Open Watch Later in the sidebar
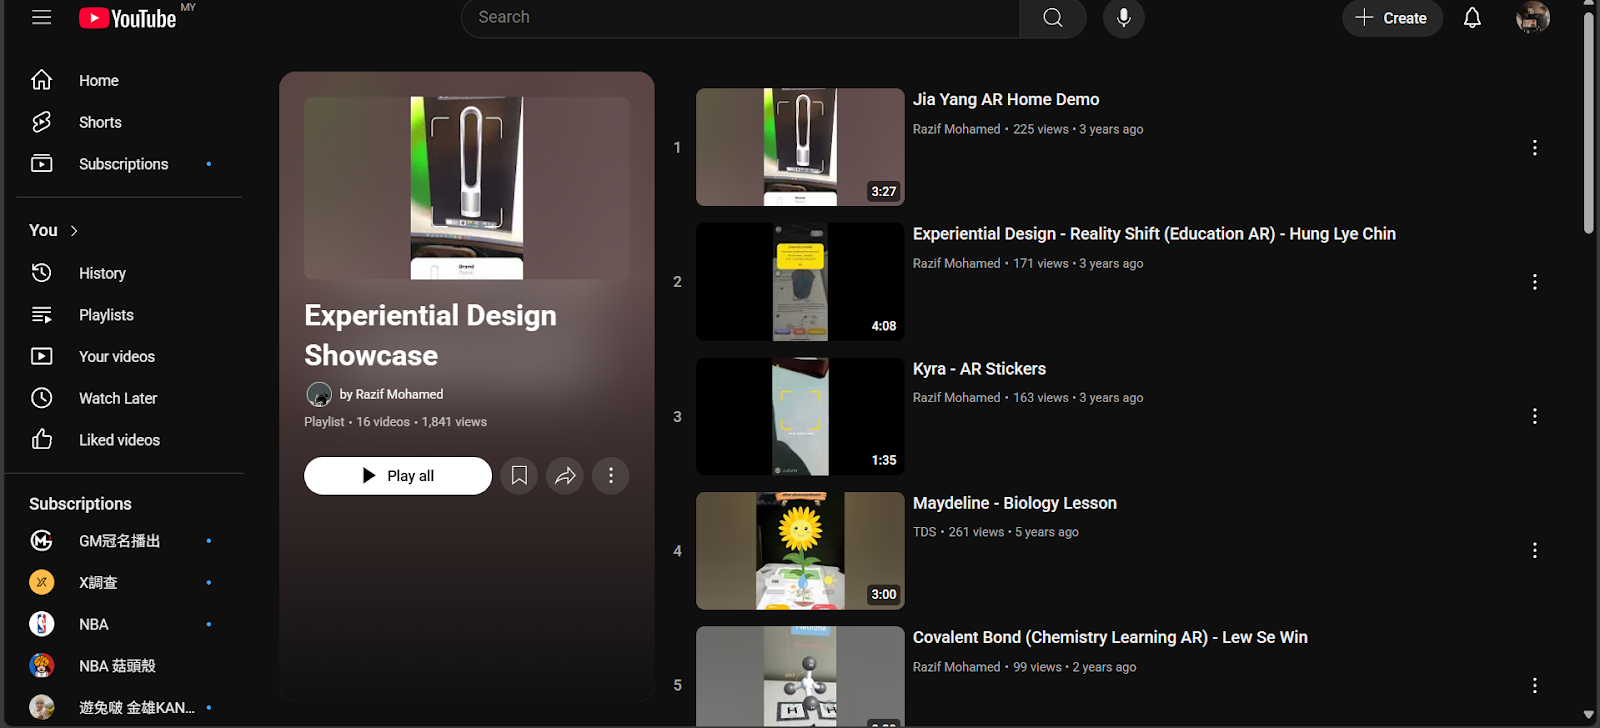The width and height of the screenshot is (1600, 728). (x=129, y=398)
